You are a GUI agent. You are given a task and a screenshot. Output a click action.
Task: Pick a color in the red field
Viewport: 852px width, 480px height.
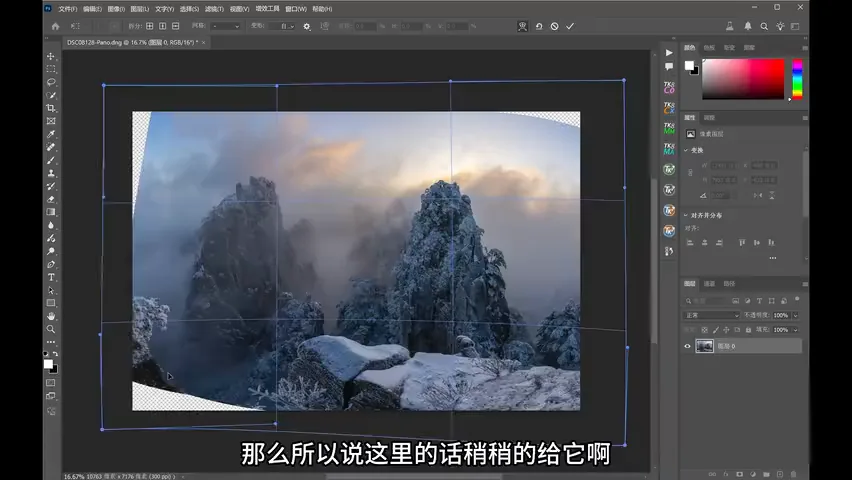tap(743, 79)
